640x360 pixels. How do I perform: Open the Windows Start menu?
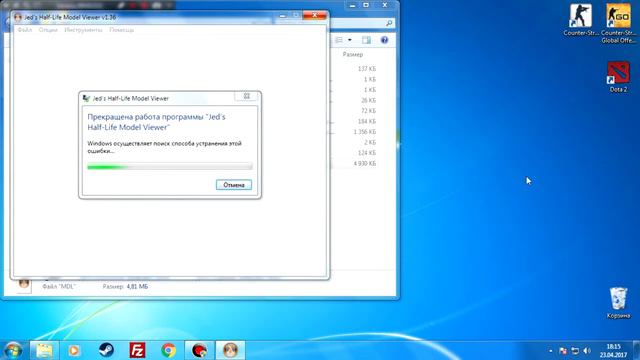pyautogui.click(x=13, y=350)
